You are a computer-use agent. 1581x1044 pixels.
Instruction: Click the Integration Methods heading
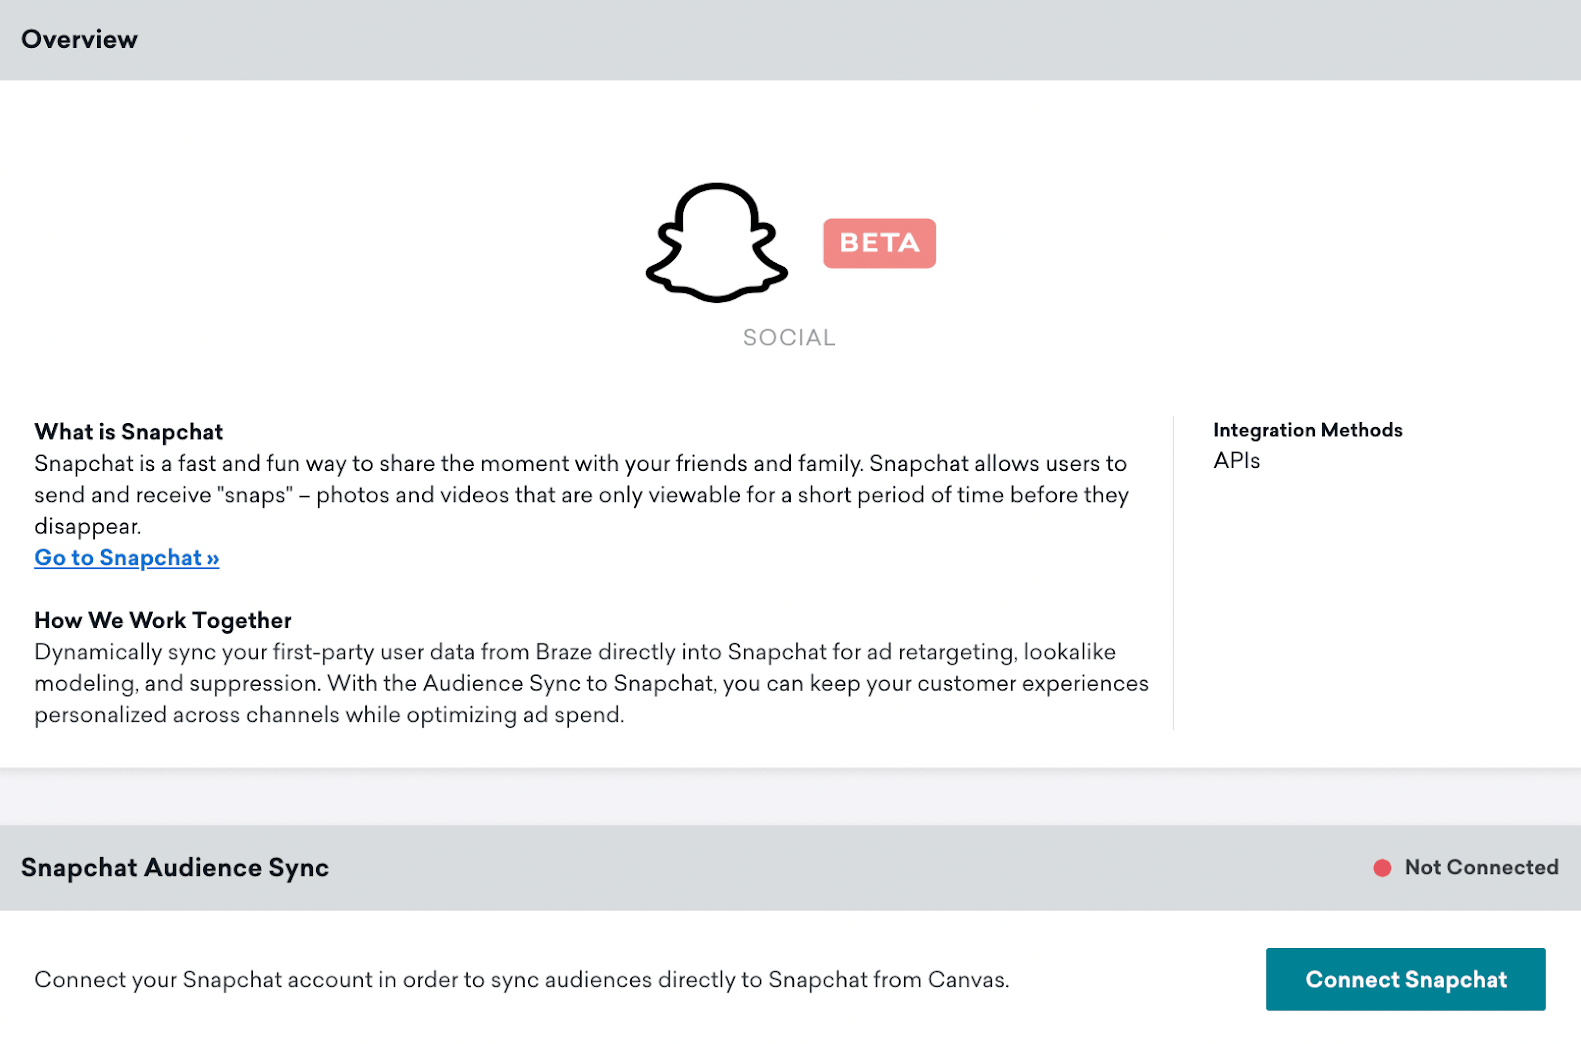coord(1307,430)
